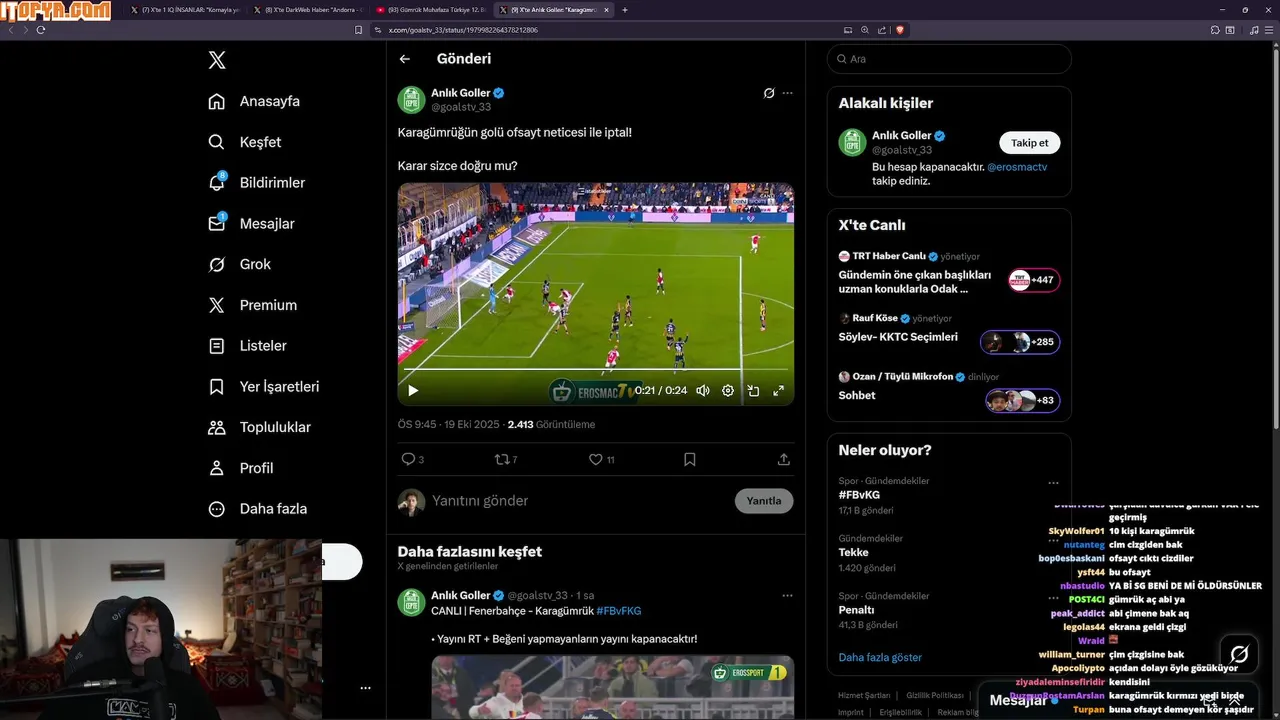This screenshot has width=1280, height=720.
Task: Open the Tekke trending topic
Action: point(853,553)
